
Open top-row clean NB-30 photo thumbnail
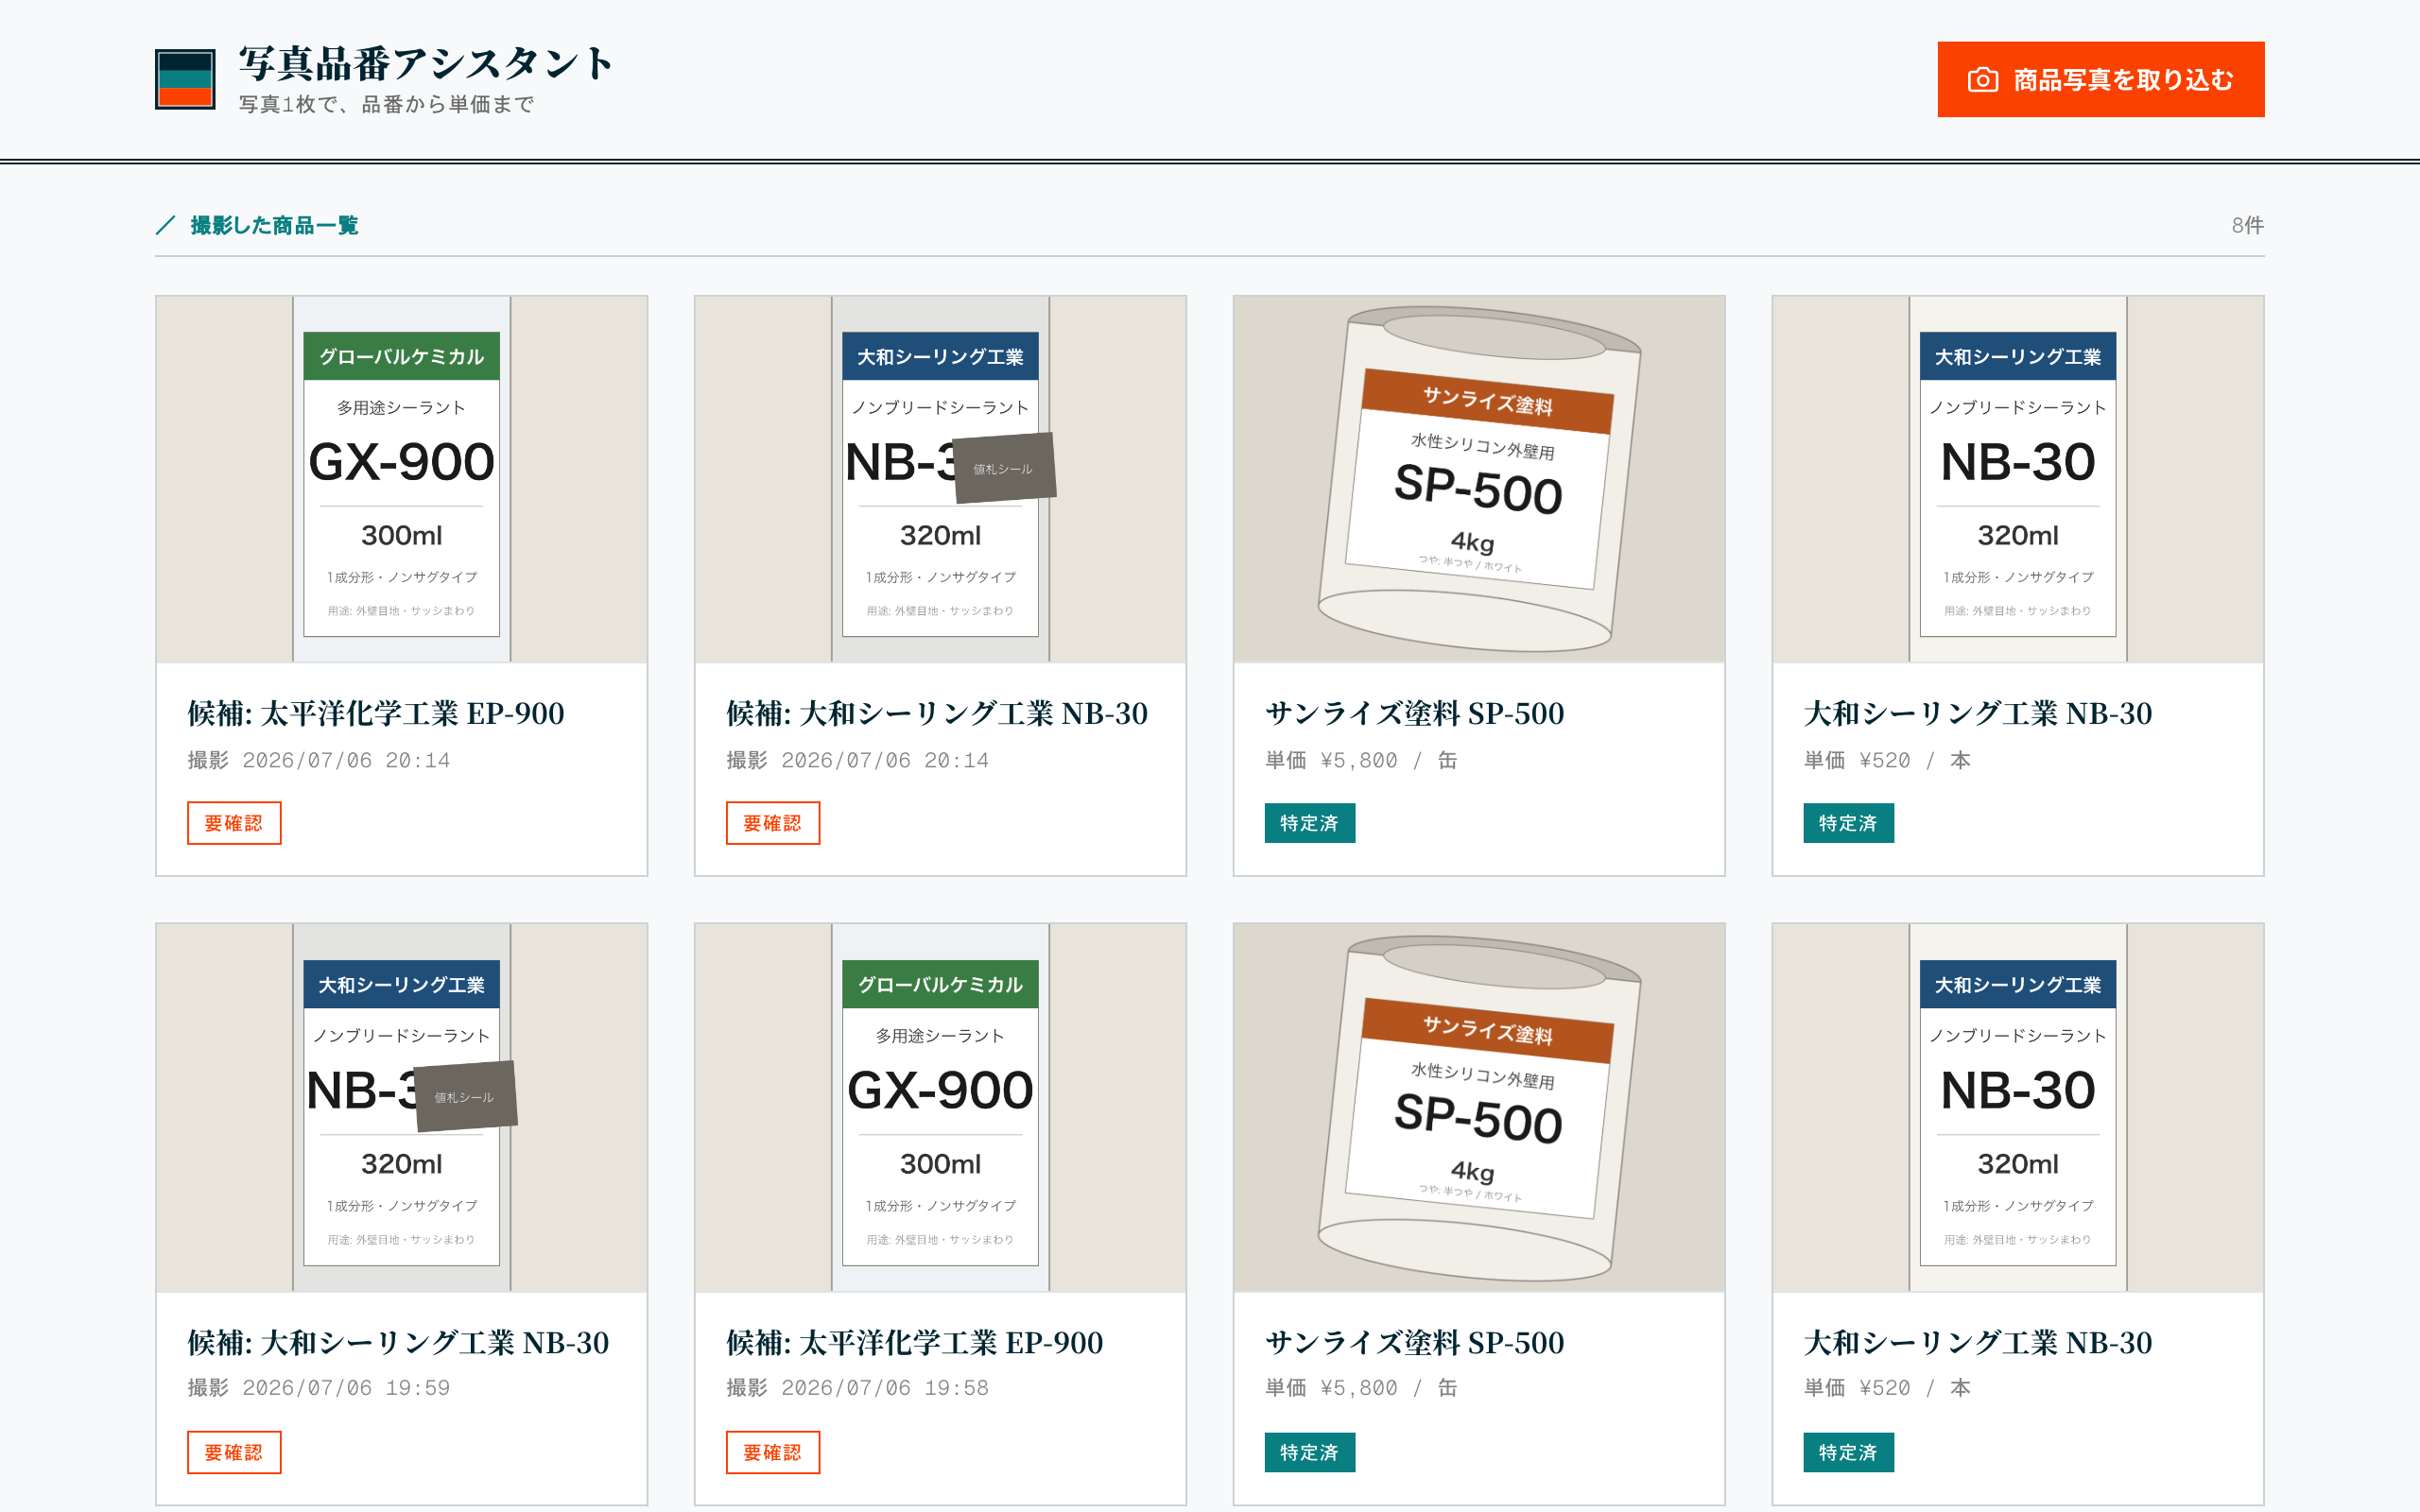pos(2017,479)
